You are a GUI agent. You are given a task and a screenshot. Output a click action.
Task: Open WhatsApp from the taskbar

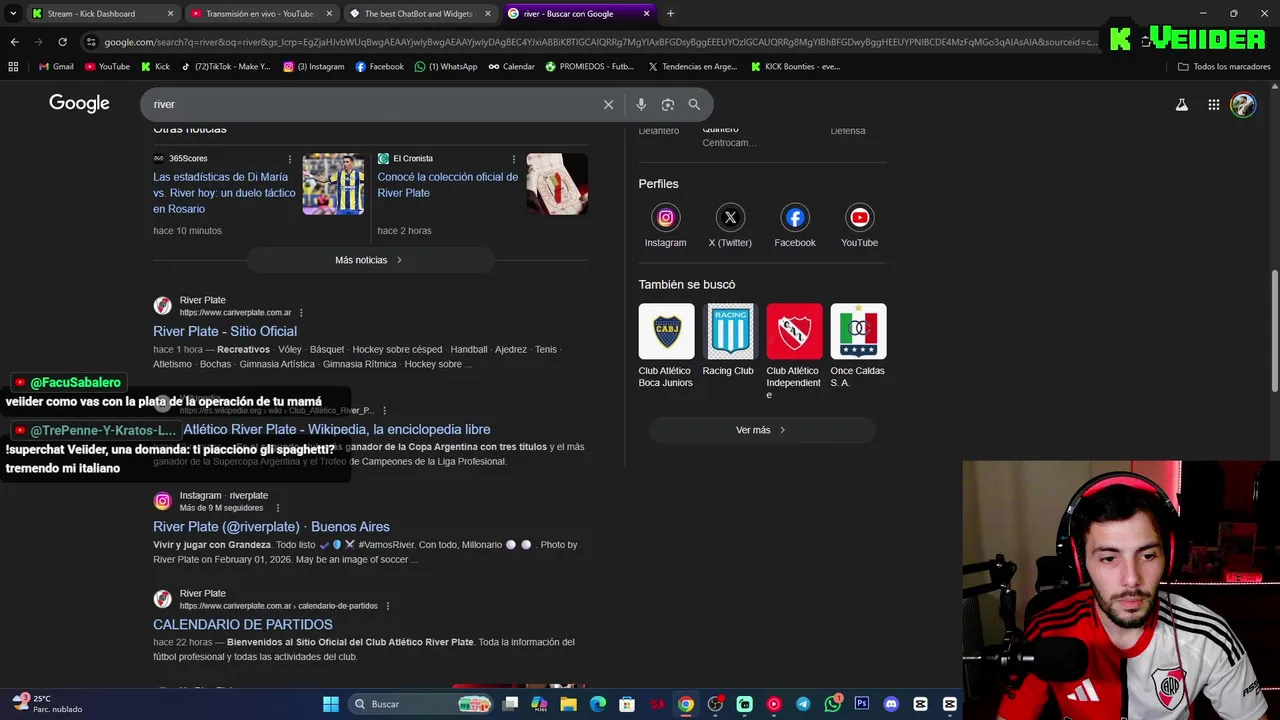(832, 704)
